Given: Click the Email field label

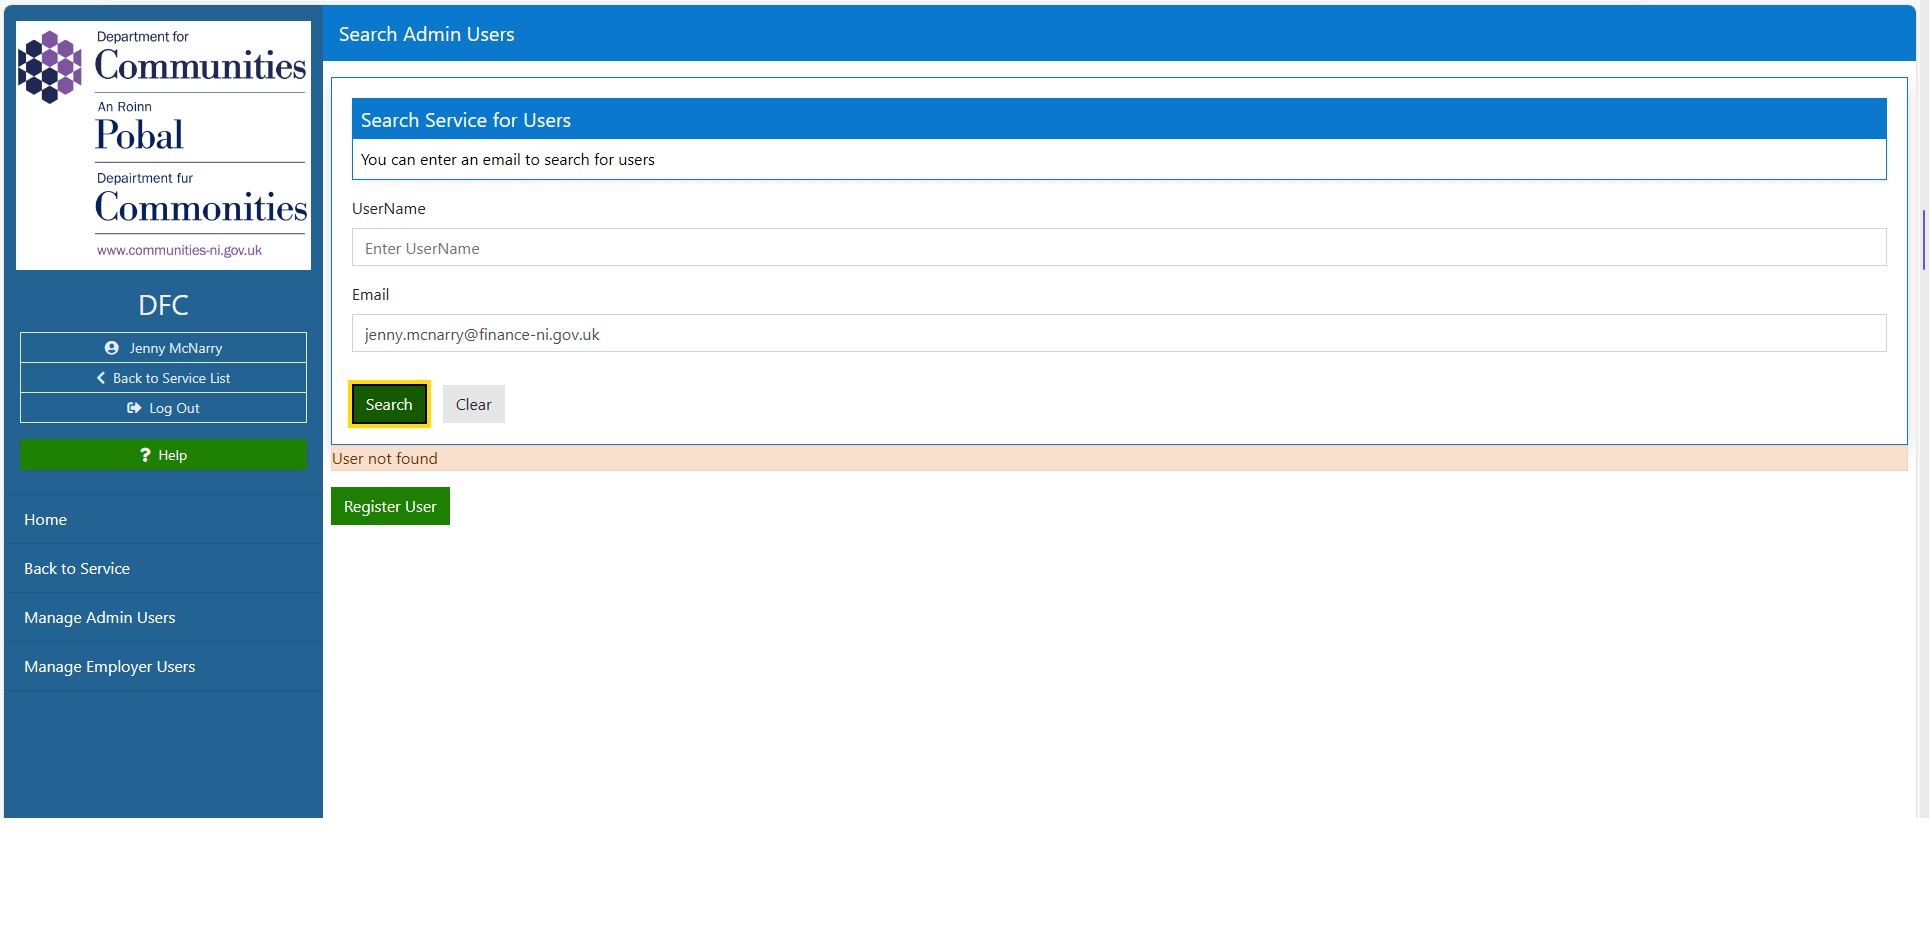Looking at the screenshot, I should 371,295.
